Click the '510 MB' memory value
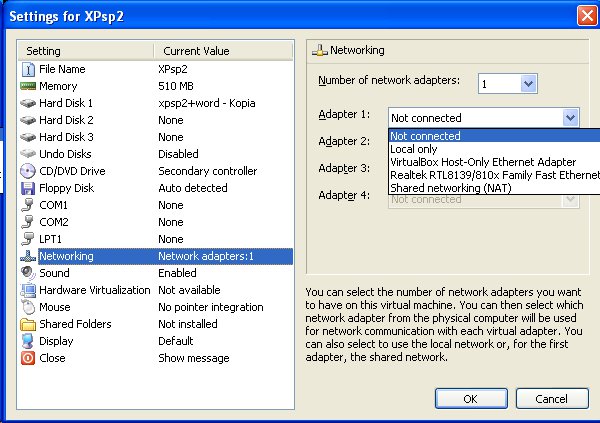Viewport: 600px width, 423px height. [x=176, y=86]
